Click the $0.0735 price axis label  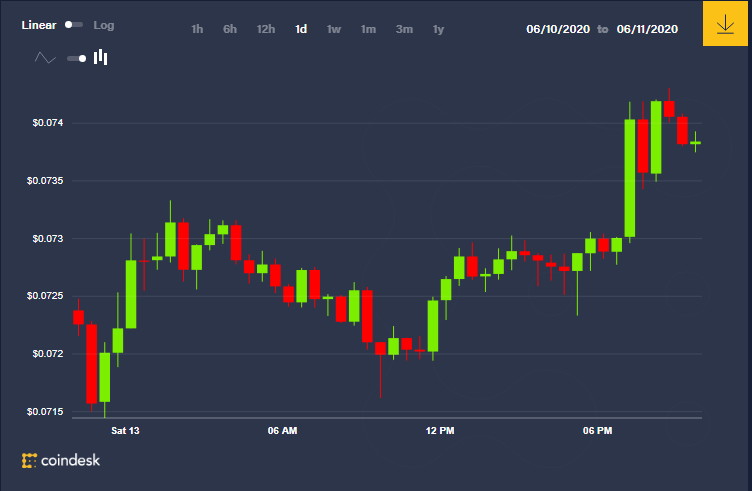[45, 181]
